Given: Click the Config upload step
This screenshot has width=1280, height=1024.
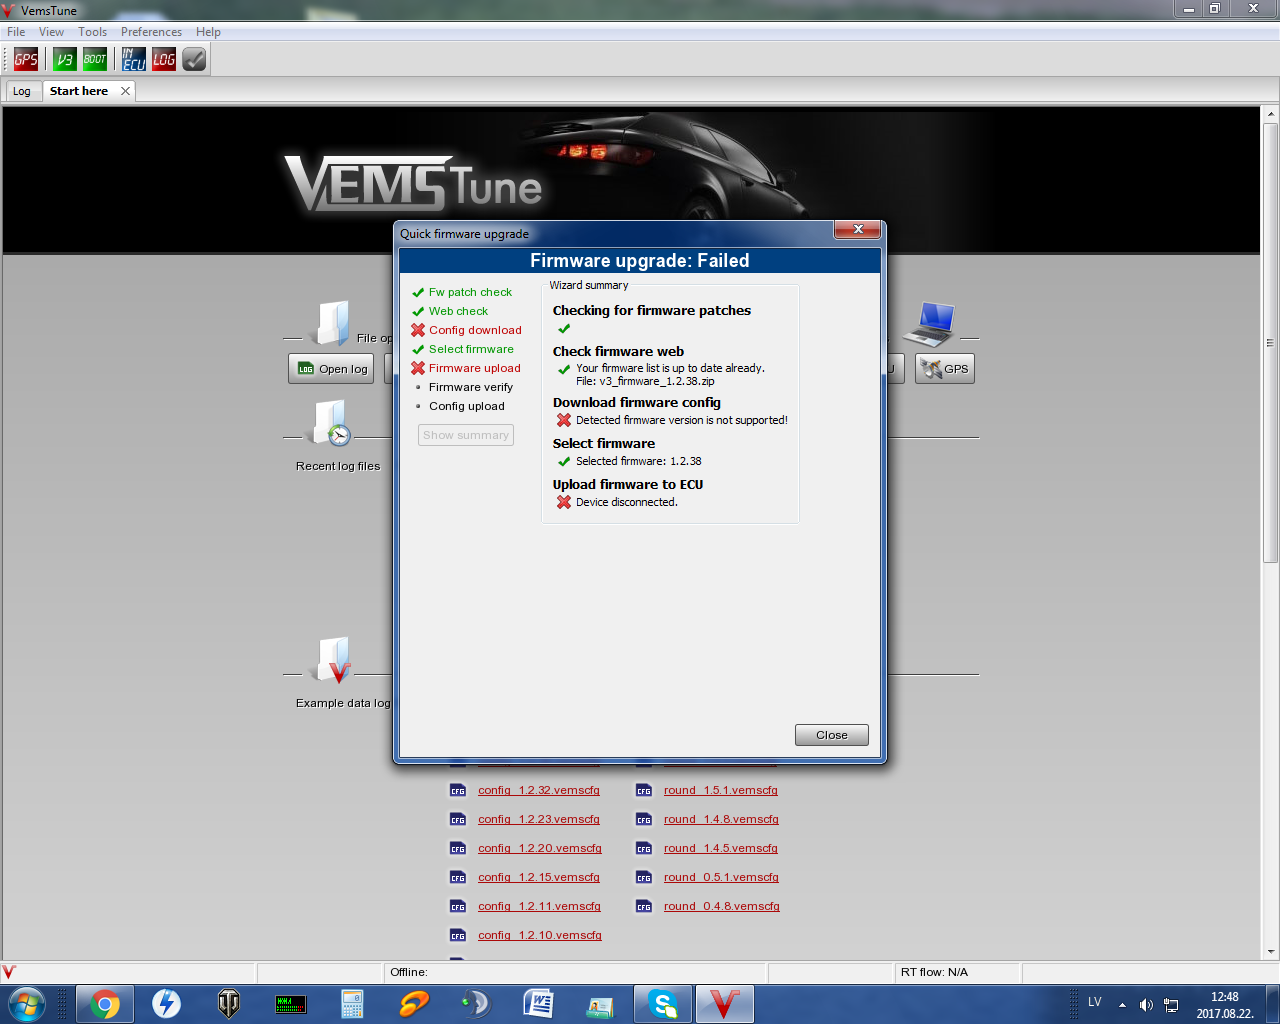Looking at the screenshot, I should coord(467,406).
